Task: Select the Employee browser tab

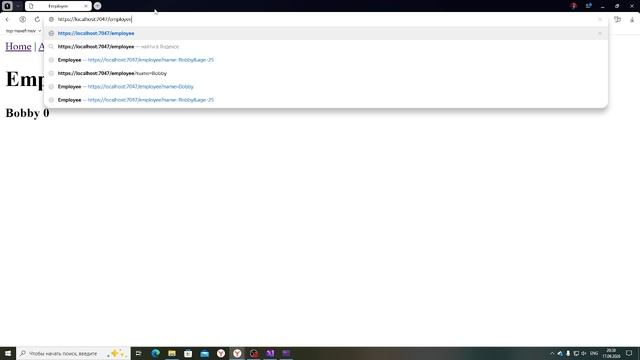Action: coord(58,6)
